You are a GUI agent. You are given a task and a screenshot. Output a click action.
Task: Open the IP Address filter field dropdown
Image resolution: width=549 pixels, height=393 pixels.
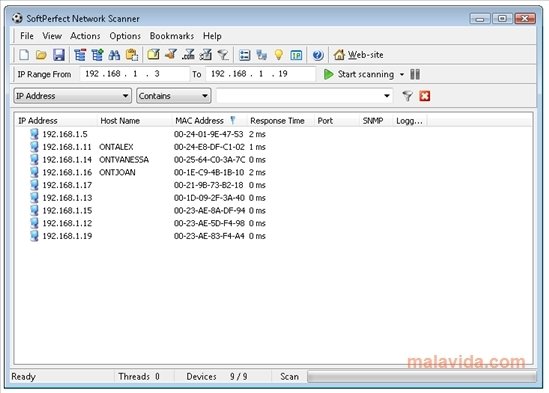pyautogui.click(x=72, y=96)
